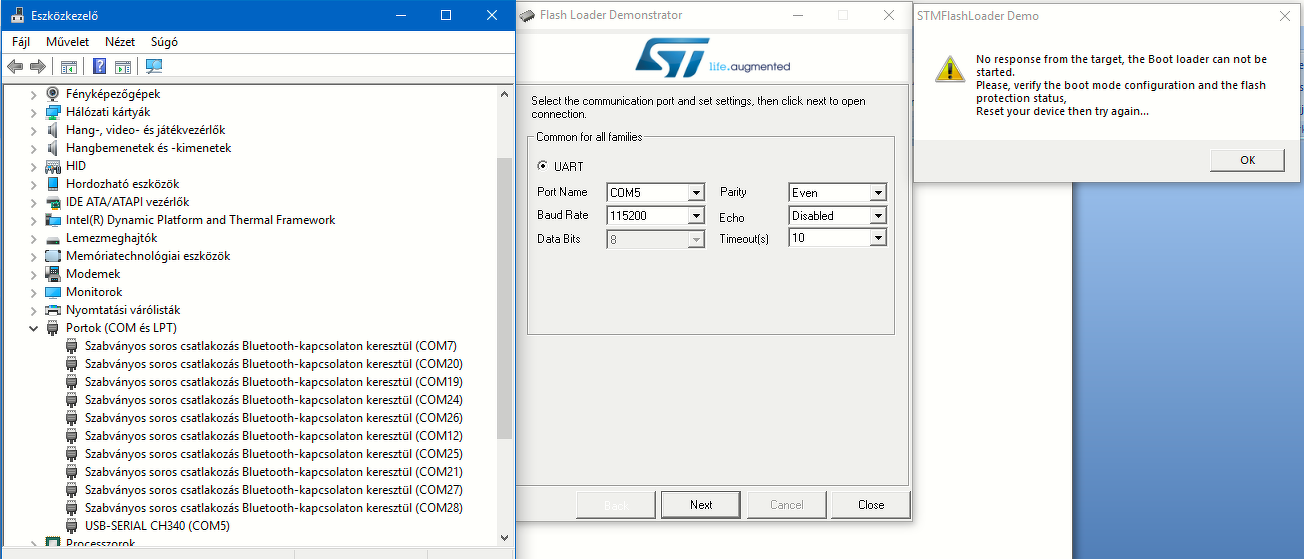Open the Súgó menu
This screenshot has height=559, width=1304.
(164, 42)
